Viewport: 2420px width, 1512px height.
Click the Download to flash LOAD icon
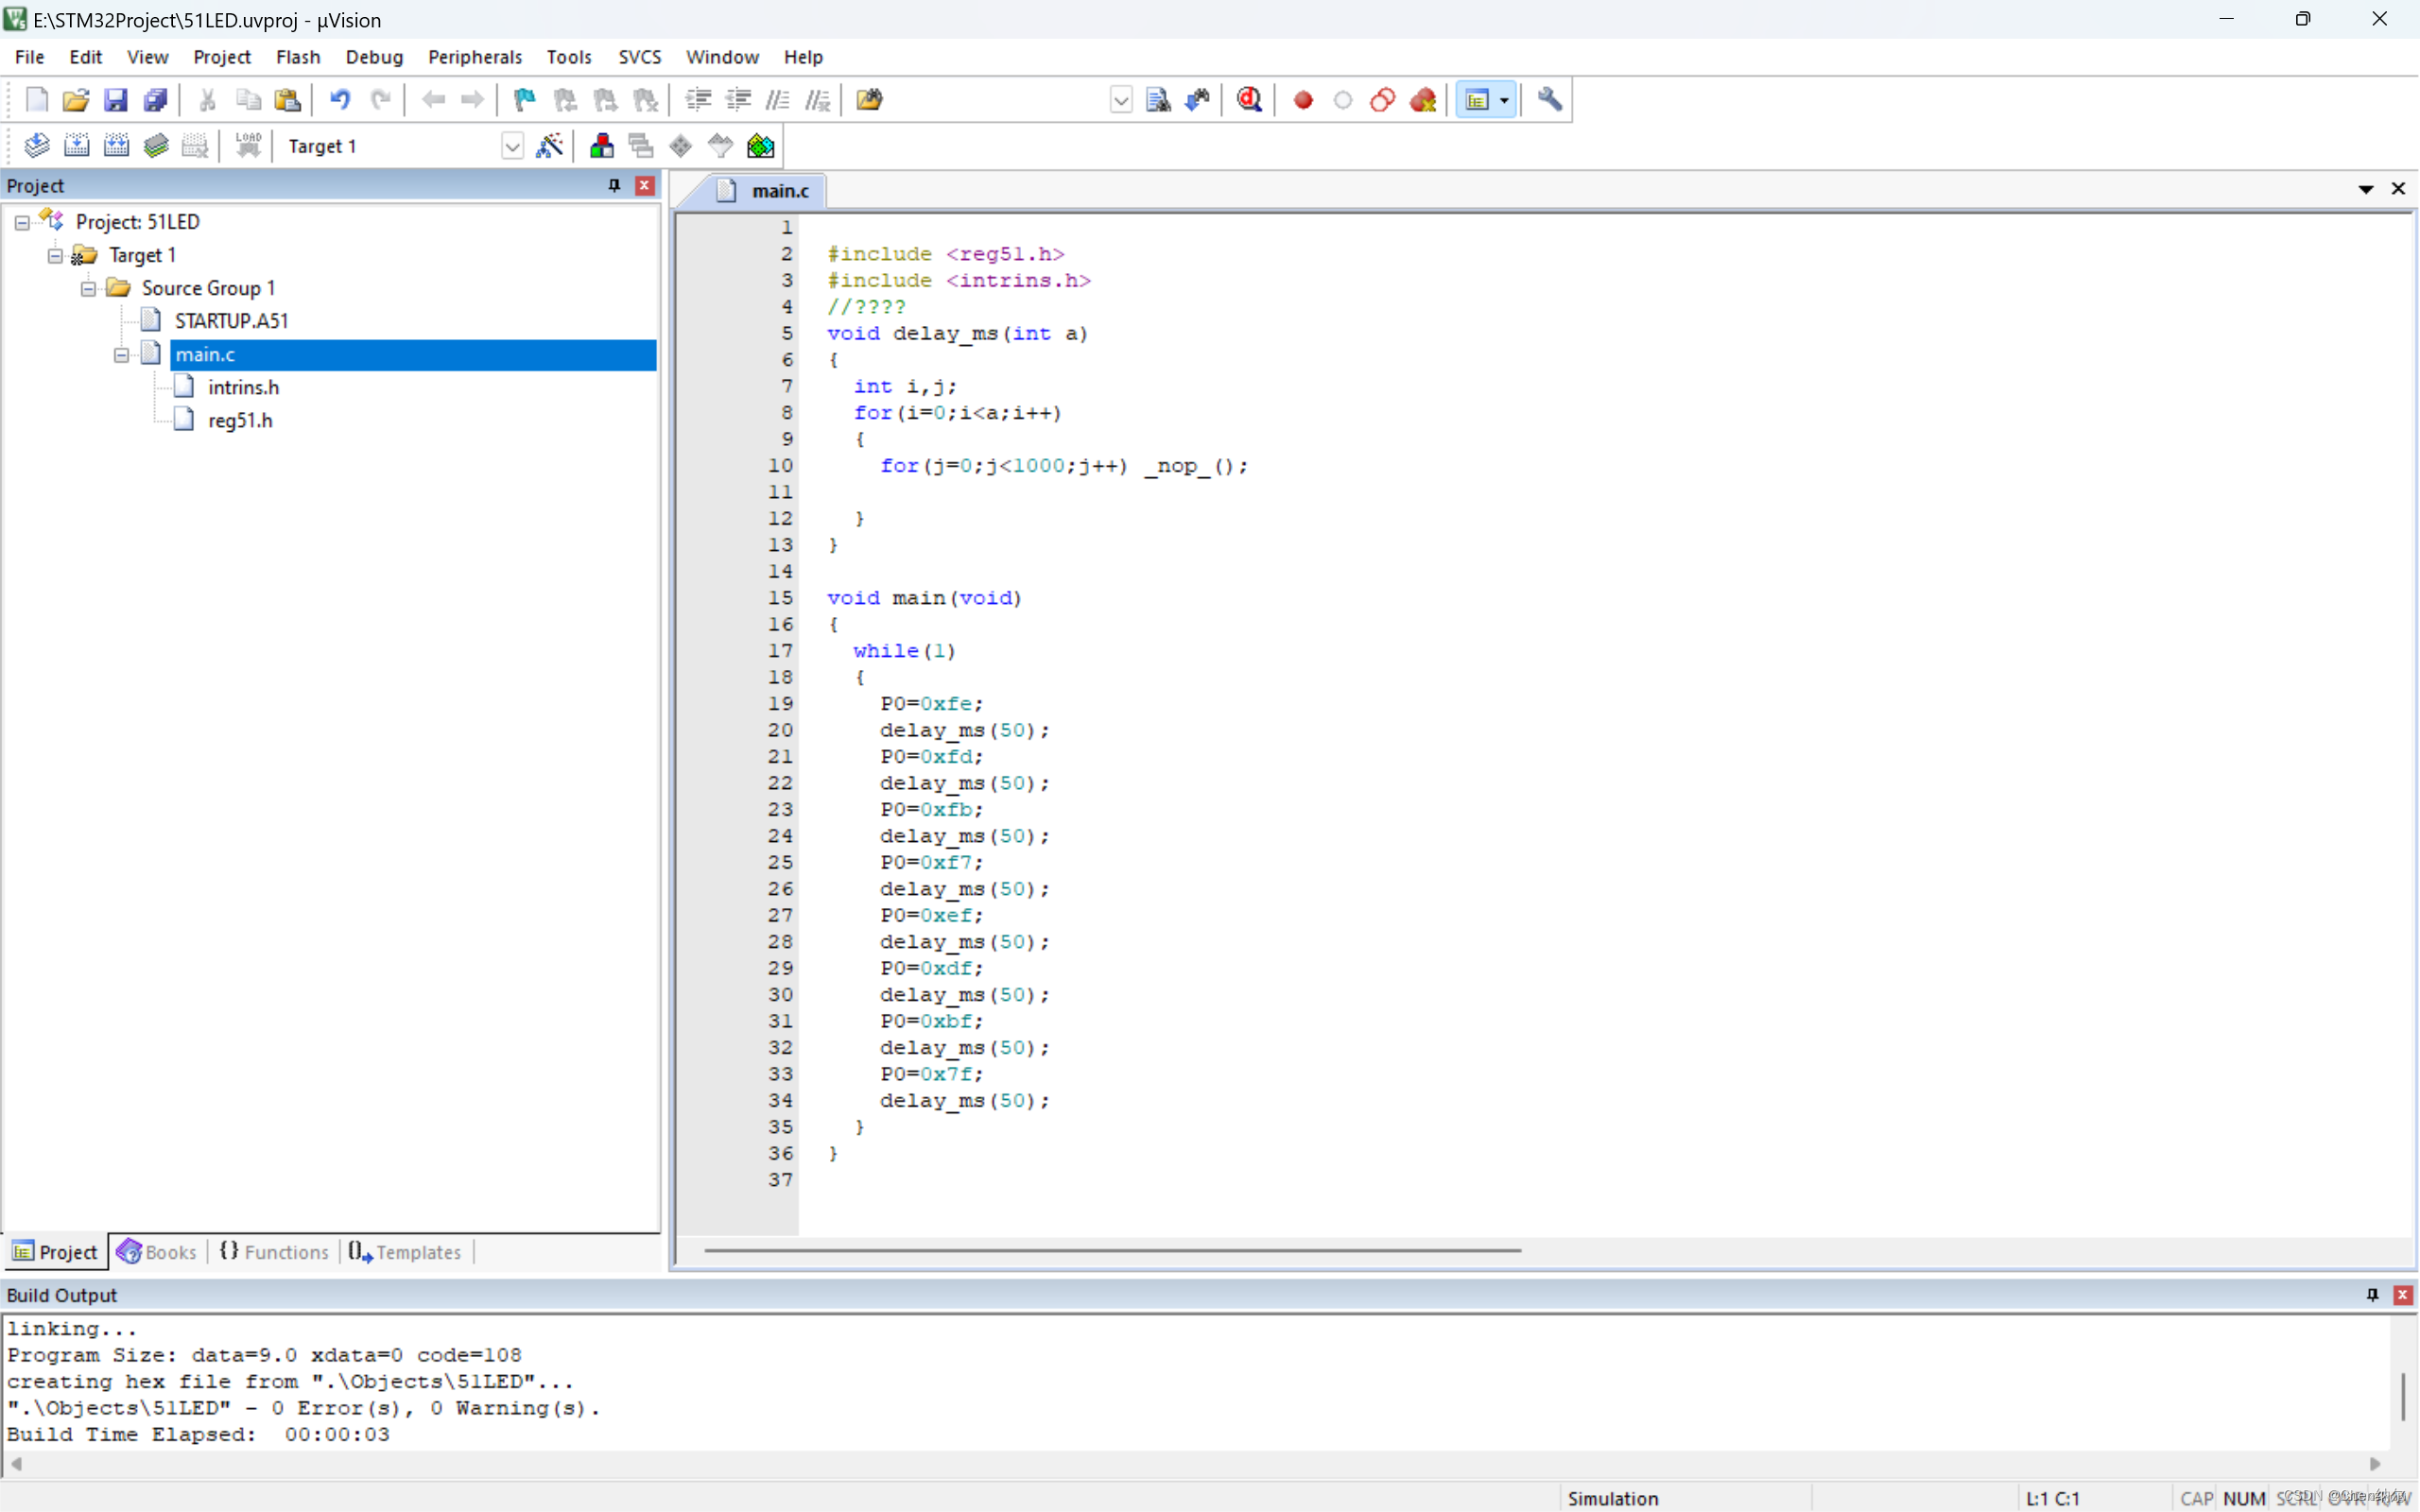[x=248, y=146]
